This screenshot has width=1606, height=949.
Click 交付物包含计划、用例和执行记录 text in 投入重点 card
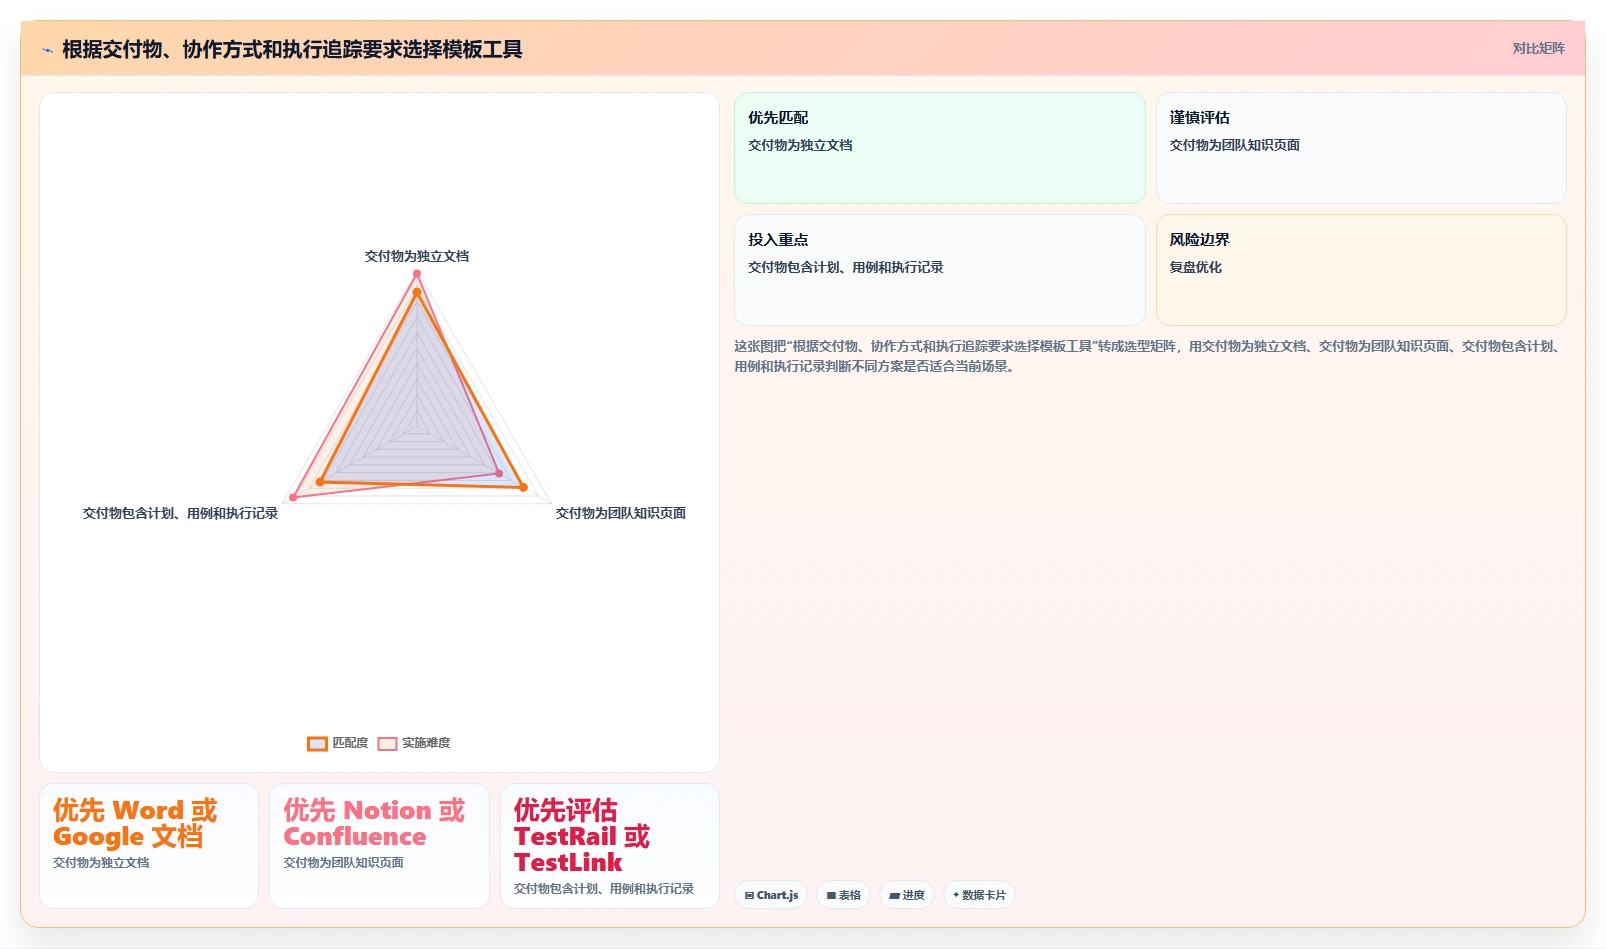pyautogui.click(x=845, y=267)
